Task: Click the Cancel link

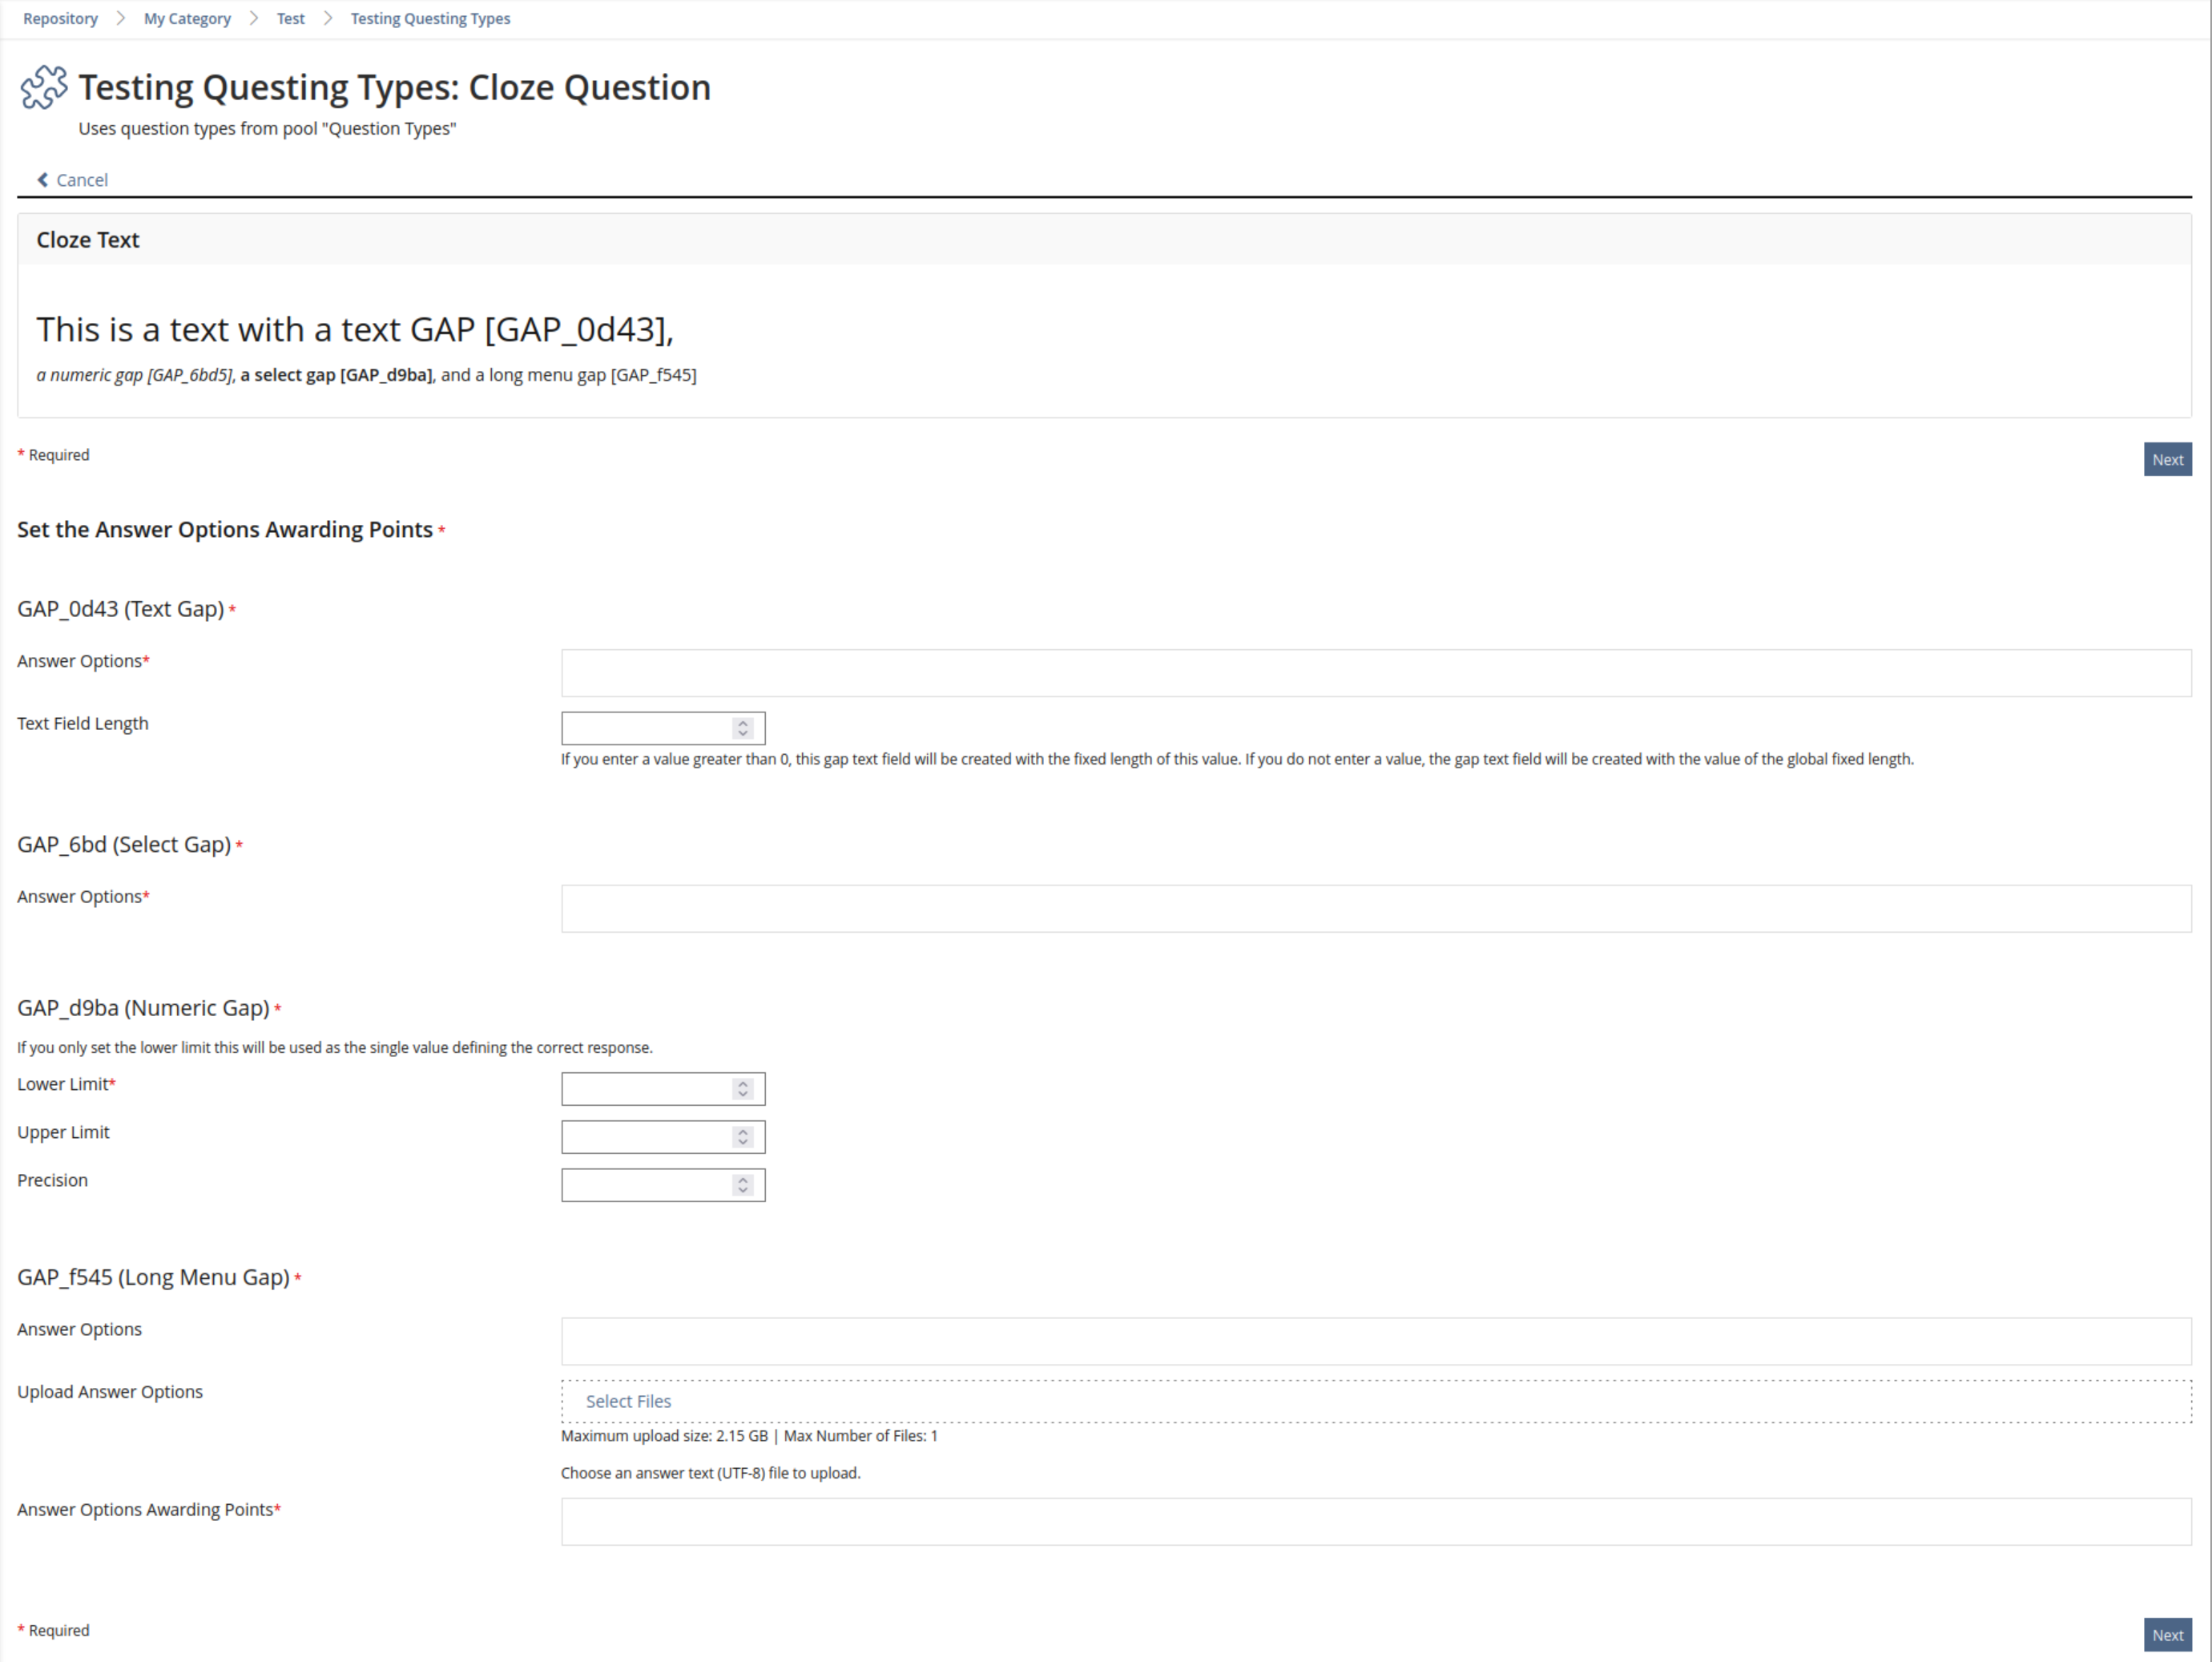Action: pos(81,180)
